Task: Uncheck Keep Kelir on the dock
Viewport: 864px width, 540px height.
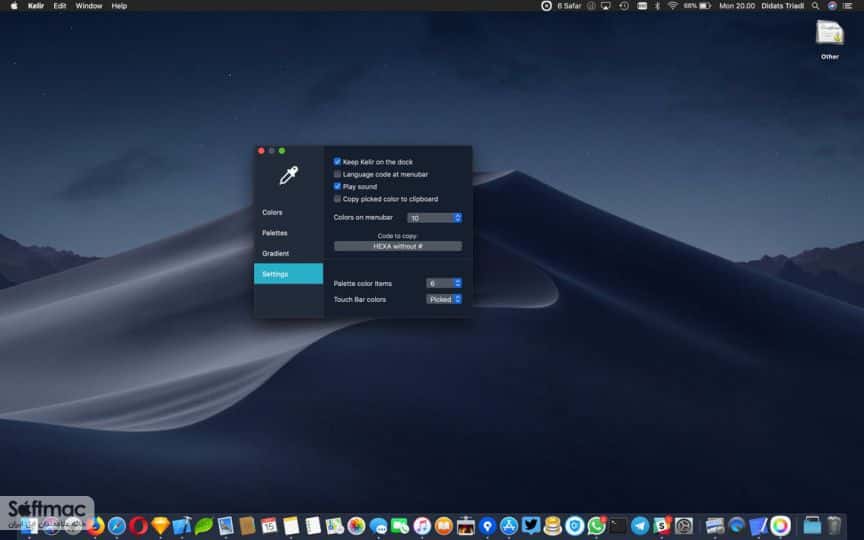Action: [x=337, y=161]
